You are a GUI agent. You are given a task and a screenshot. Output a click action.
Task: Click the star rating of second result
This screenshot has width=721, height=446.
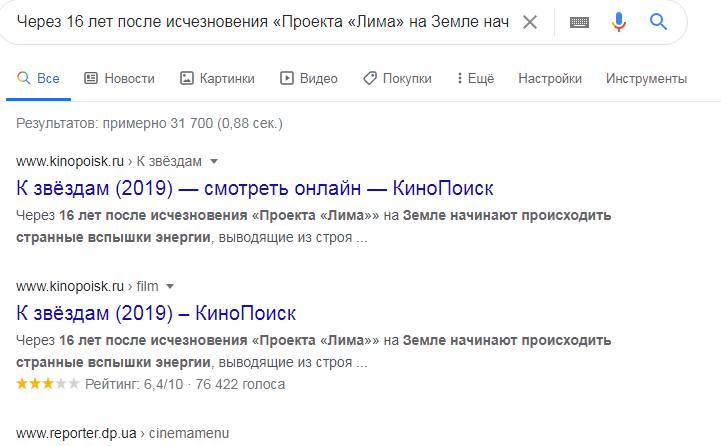(47, 383)
